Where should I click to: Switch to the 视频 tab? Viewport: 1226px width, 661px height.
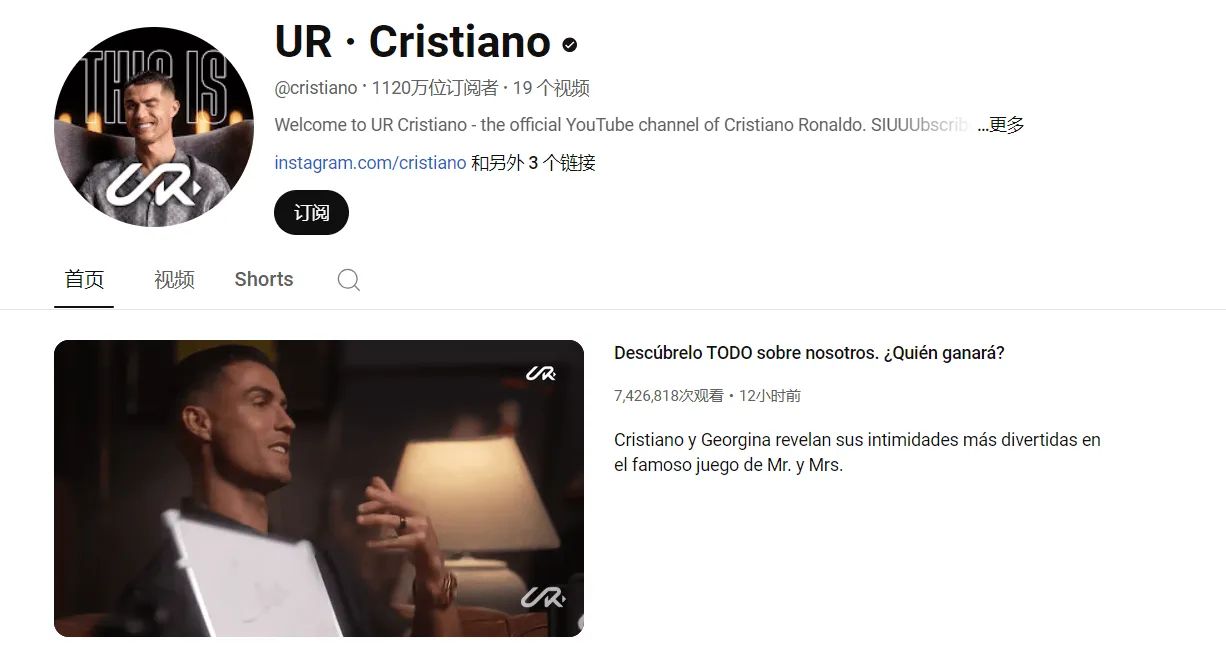[x=174, y=280]
